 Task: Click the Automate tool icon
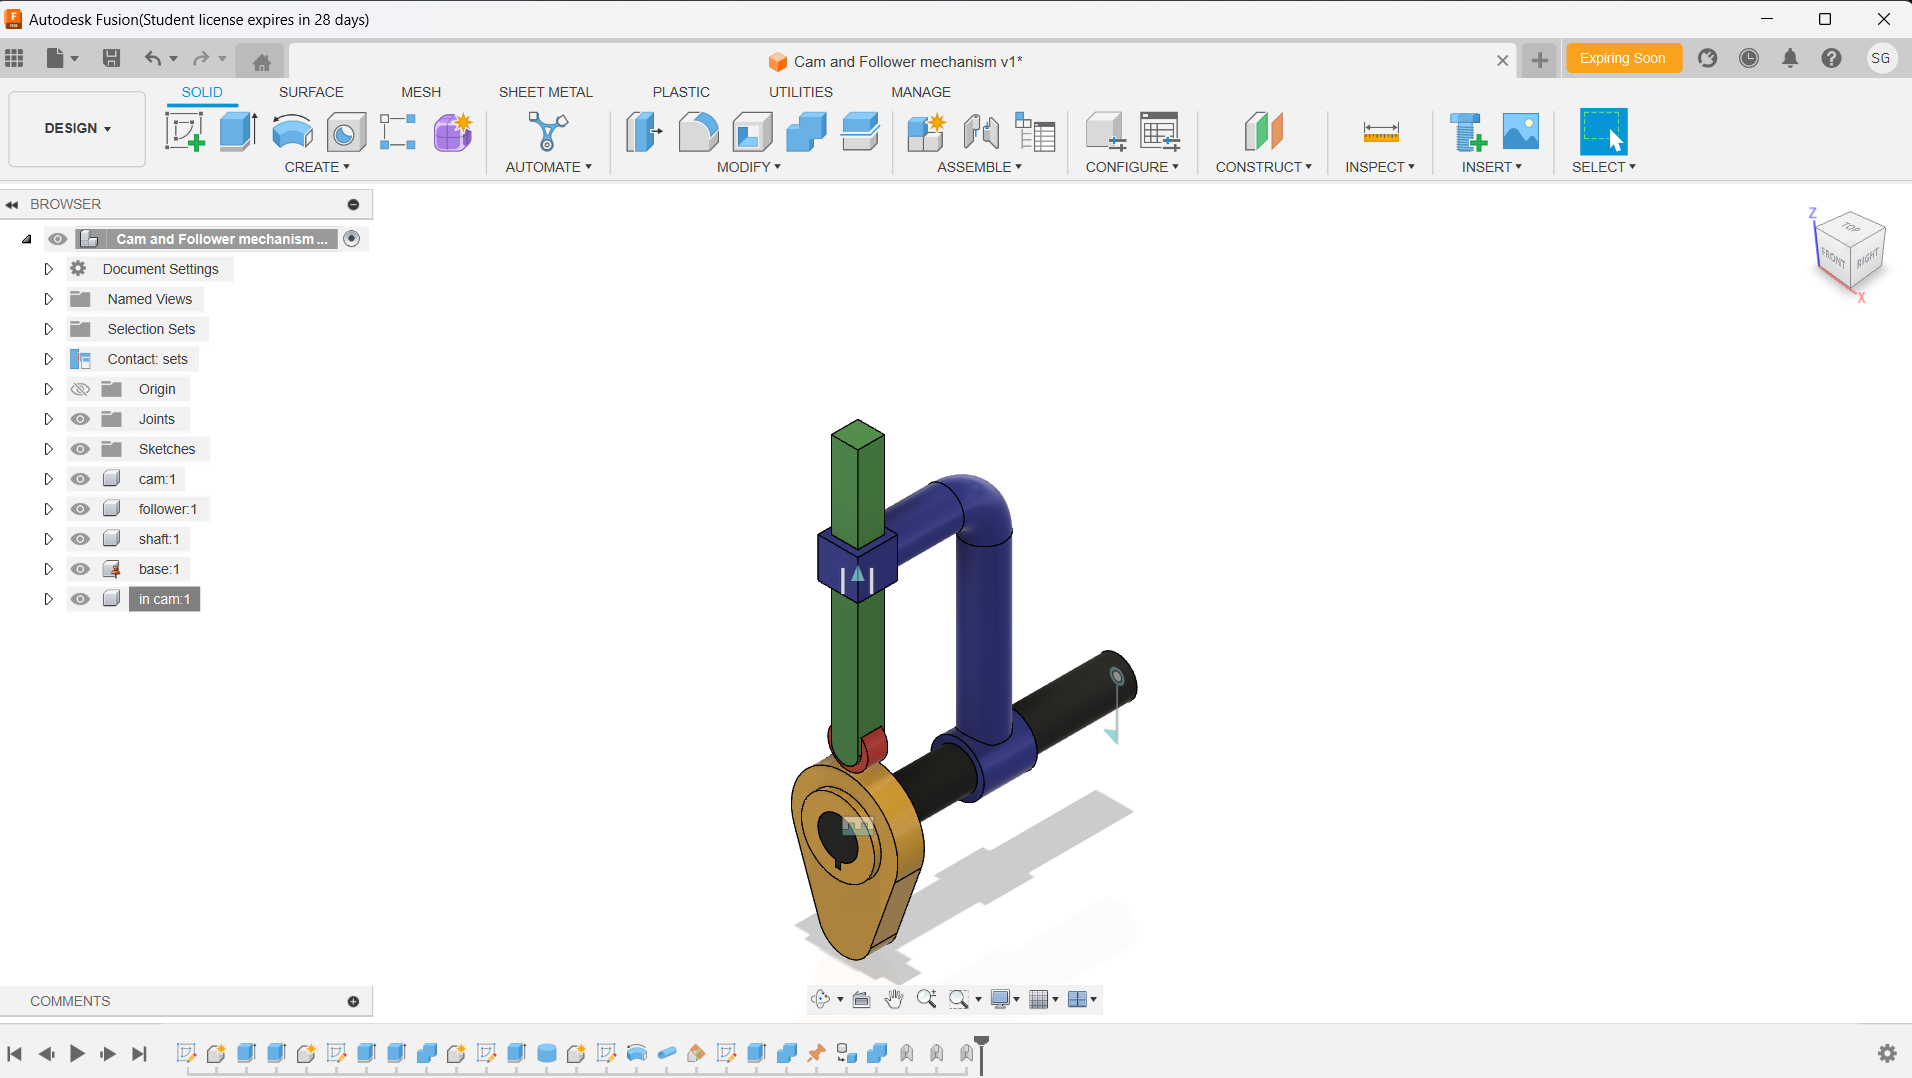[548, 131]
